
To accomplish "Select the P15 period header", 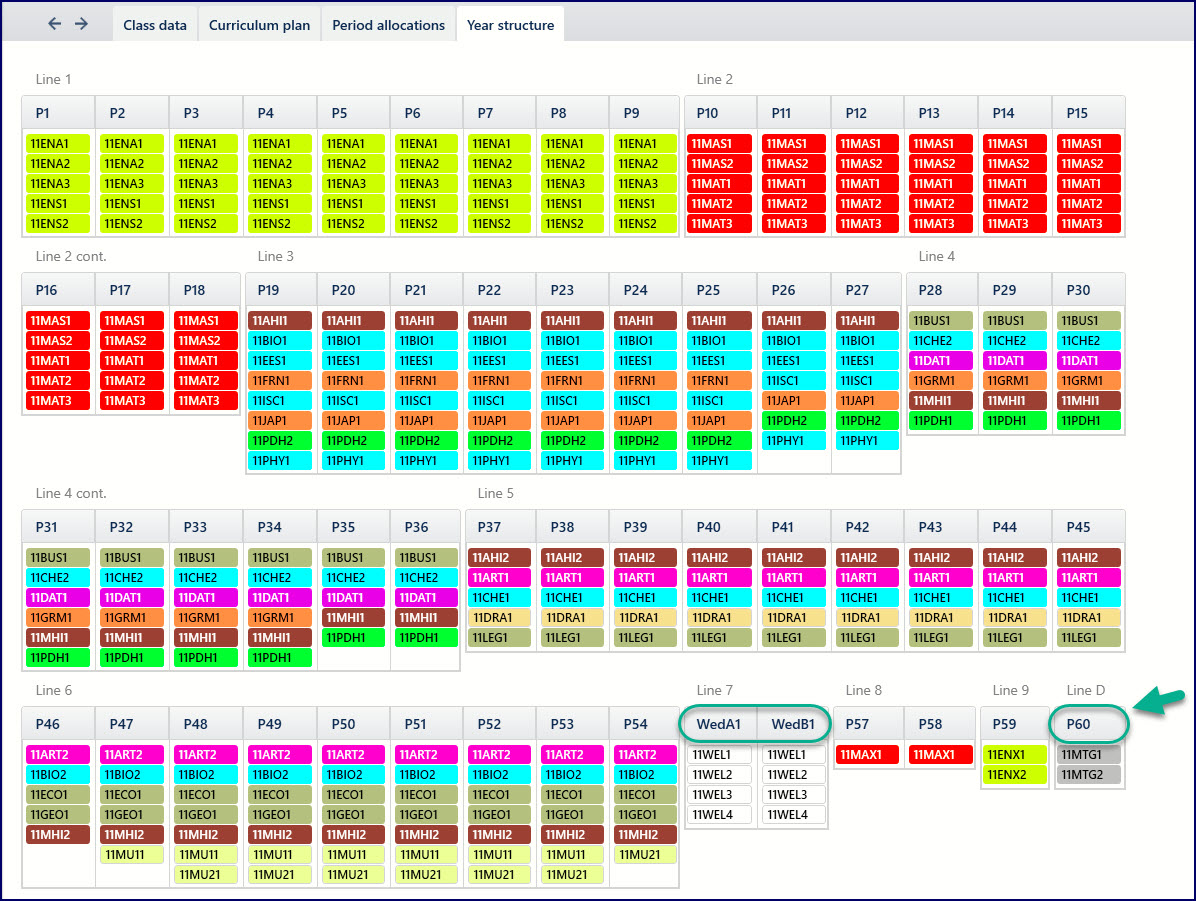I will (1088, 113).
